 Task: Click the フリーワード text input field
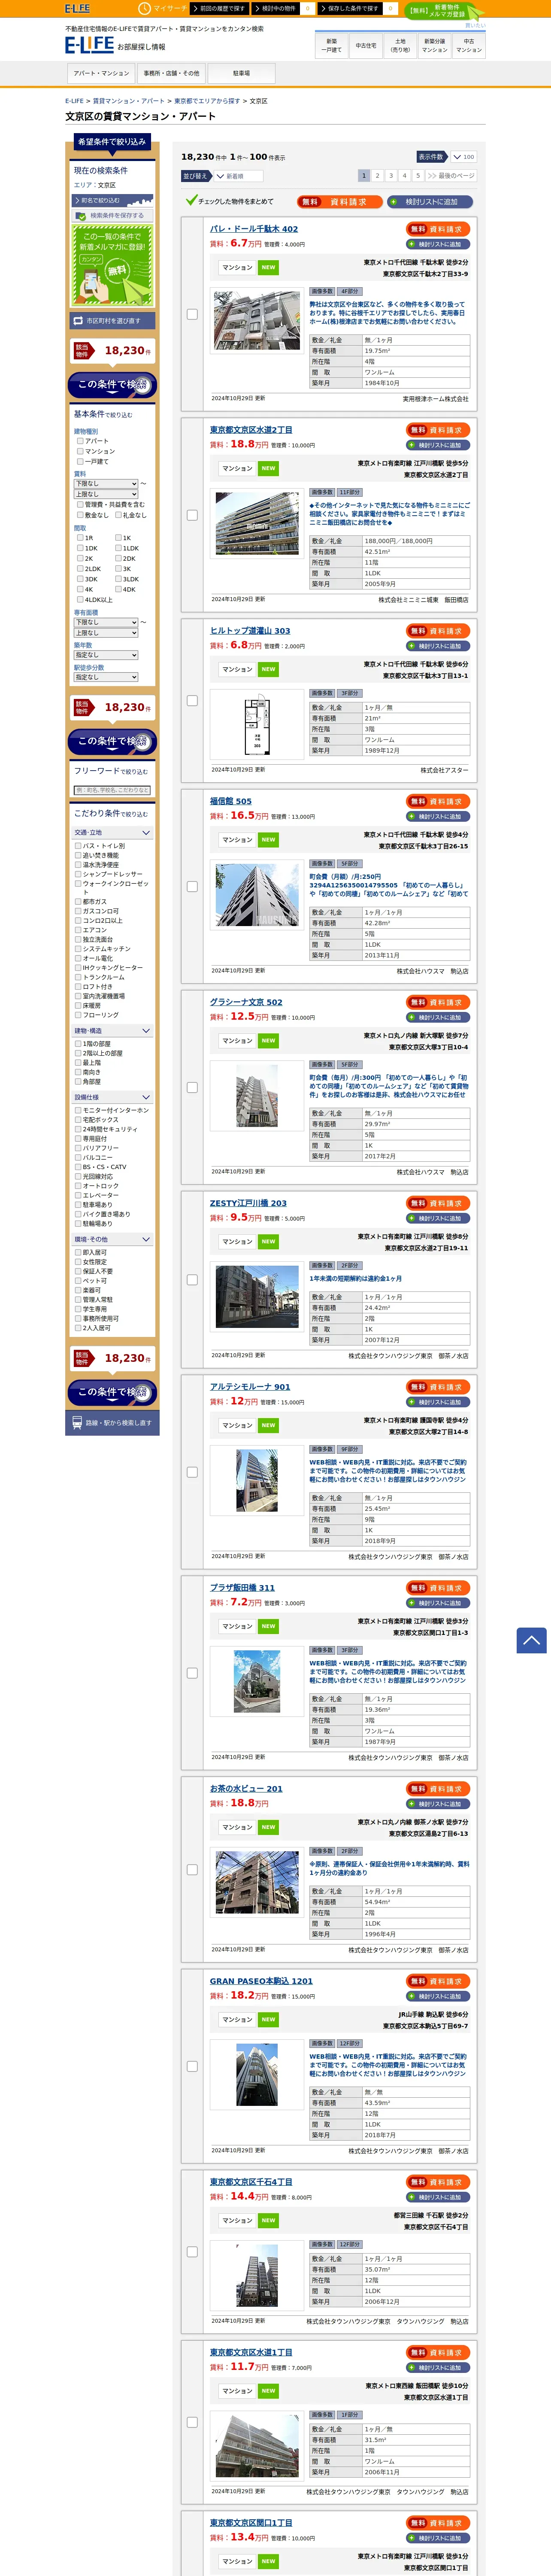coord(112,790)
